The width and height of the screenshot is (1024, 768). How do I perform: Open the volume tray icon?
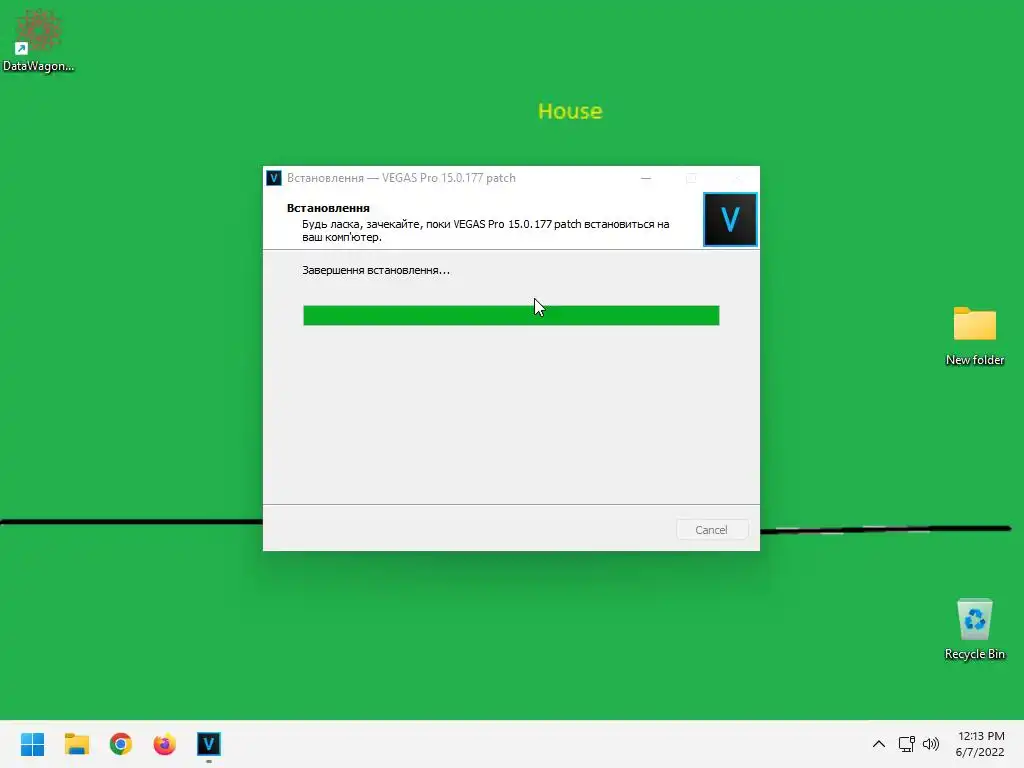[931, 744]
